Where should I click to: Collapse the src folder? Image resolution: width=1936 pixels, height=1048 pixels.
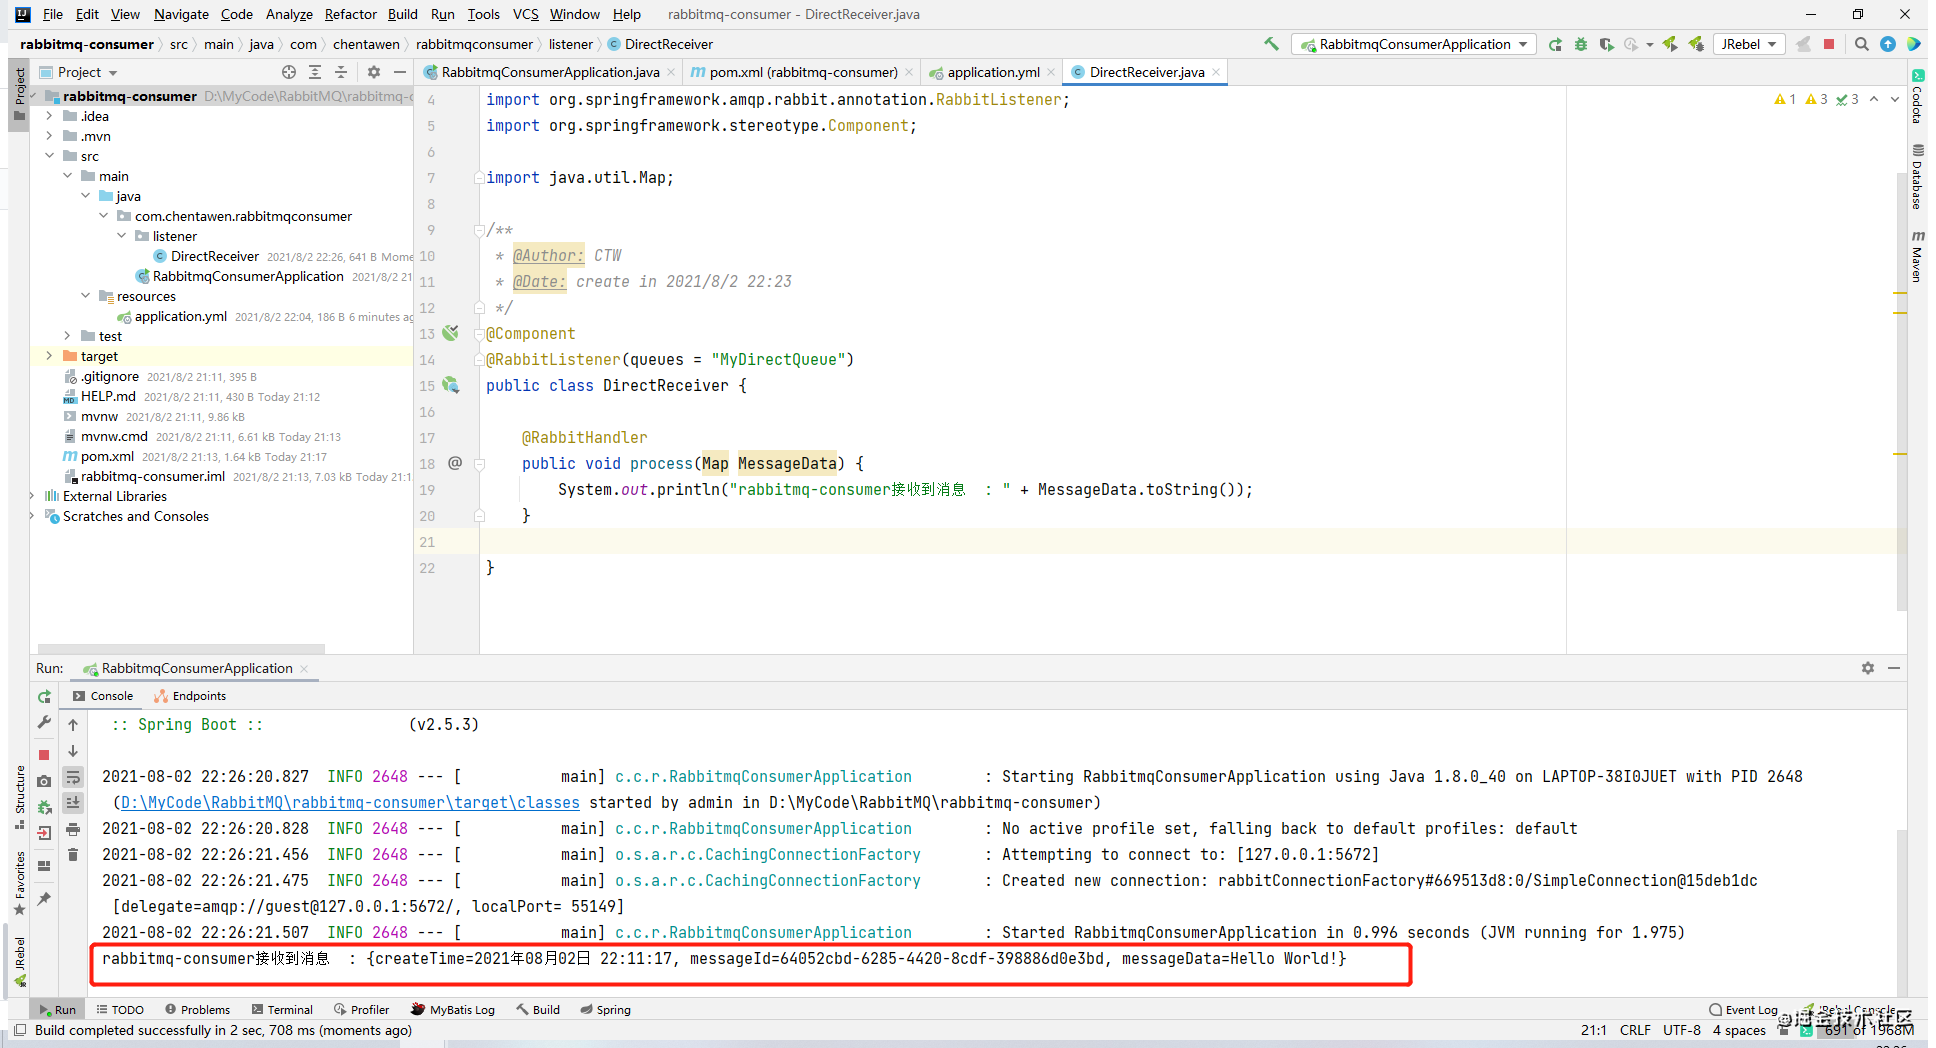tap(49, 156)
